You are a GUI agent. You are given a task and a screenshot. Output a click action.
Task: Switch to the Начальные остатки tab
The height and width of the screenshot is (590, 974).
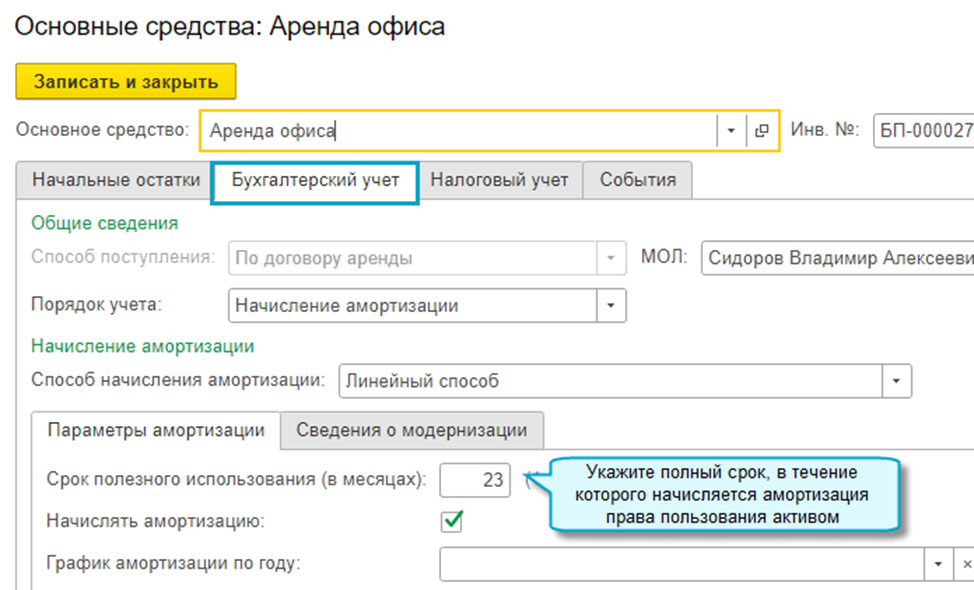pyautogui.click(x=116, y=181)
